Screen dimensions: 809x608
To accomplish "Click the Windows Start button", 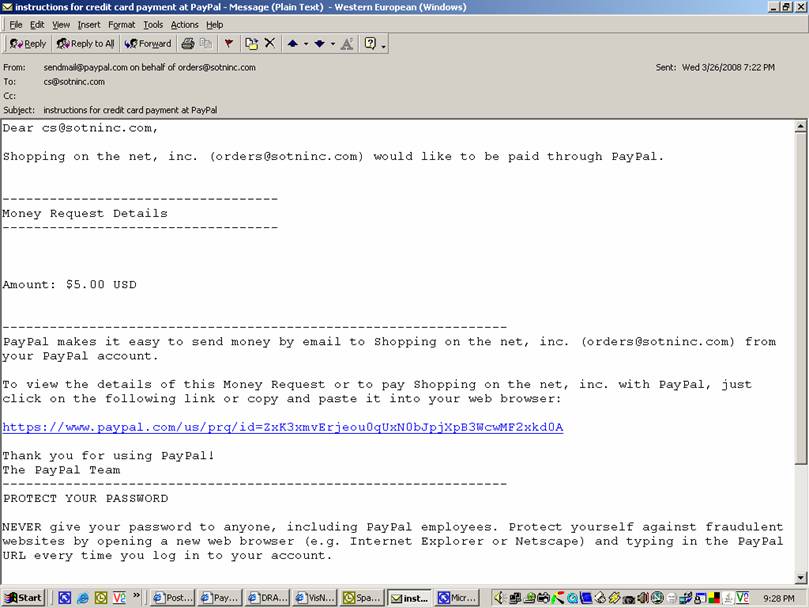I will [23, 598].
